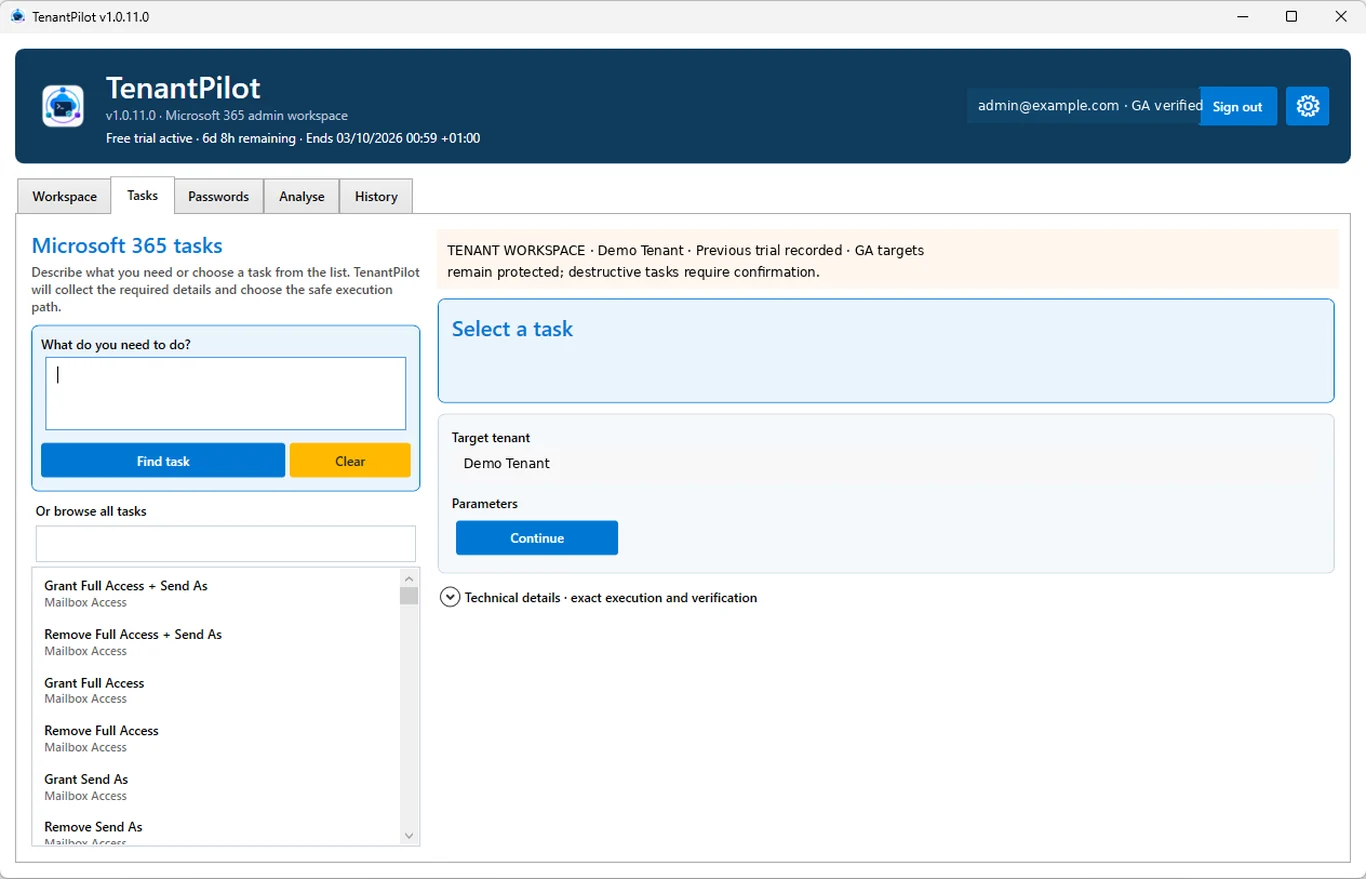Click the Select a task heading
The width and height of the screenshot is (1366, 879).
click(512, 329)
